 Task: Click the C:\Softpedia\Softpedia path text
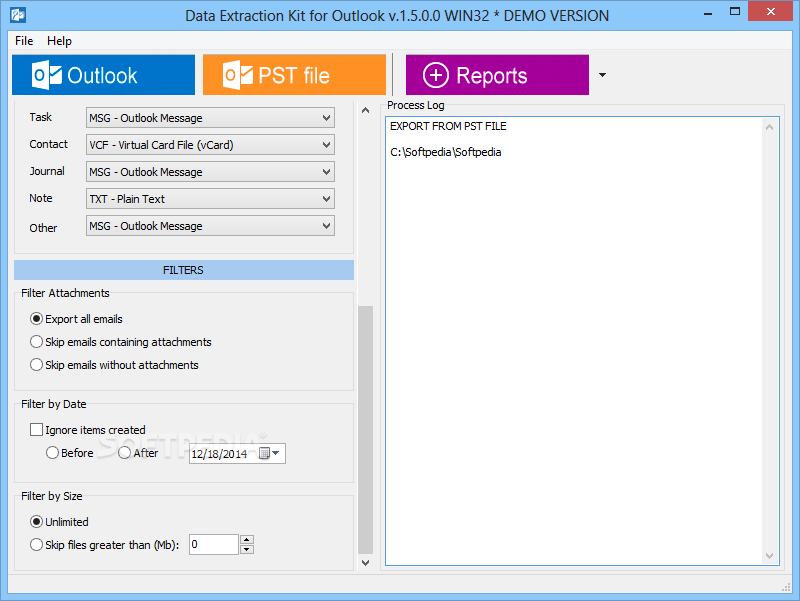[x=445, y=152]
